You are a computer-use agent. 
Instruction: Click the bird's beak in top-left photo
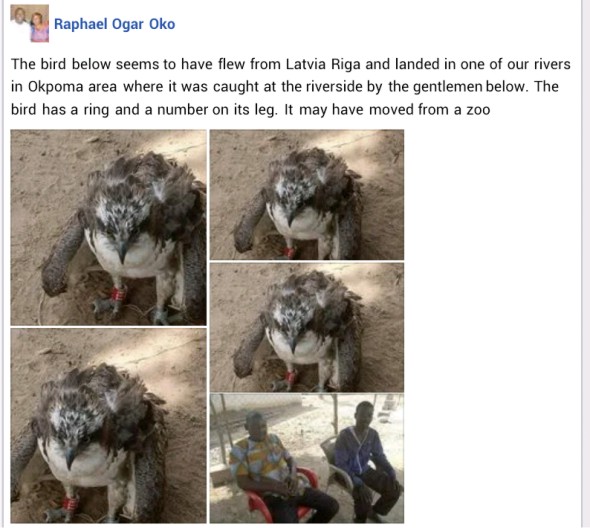pyautogui.click(x=122, y=251)
